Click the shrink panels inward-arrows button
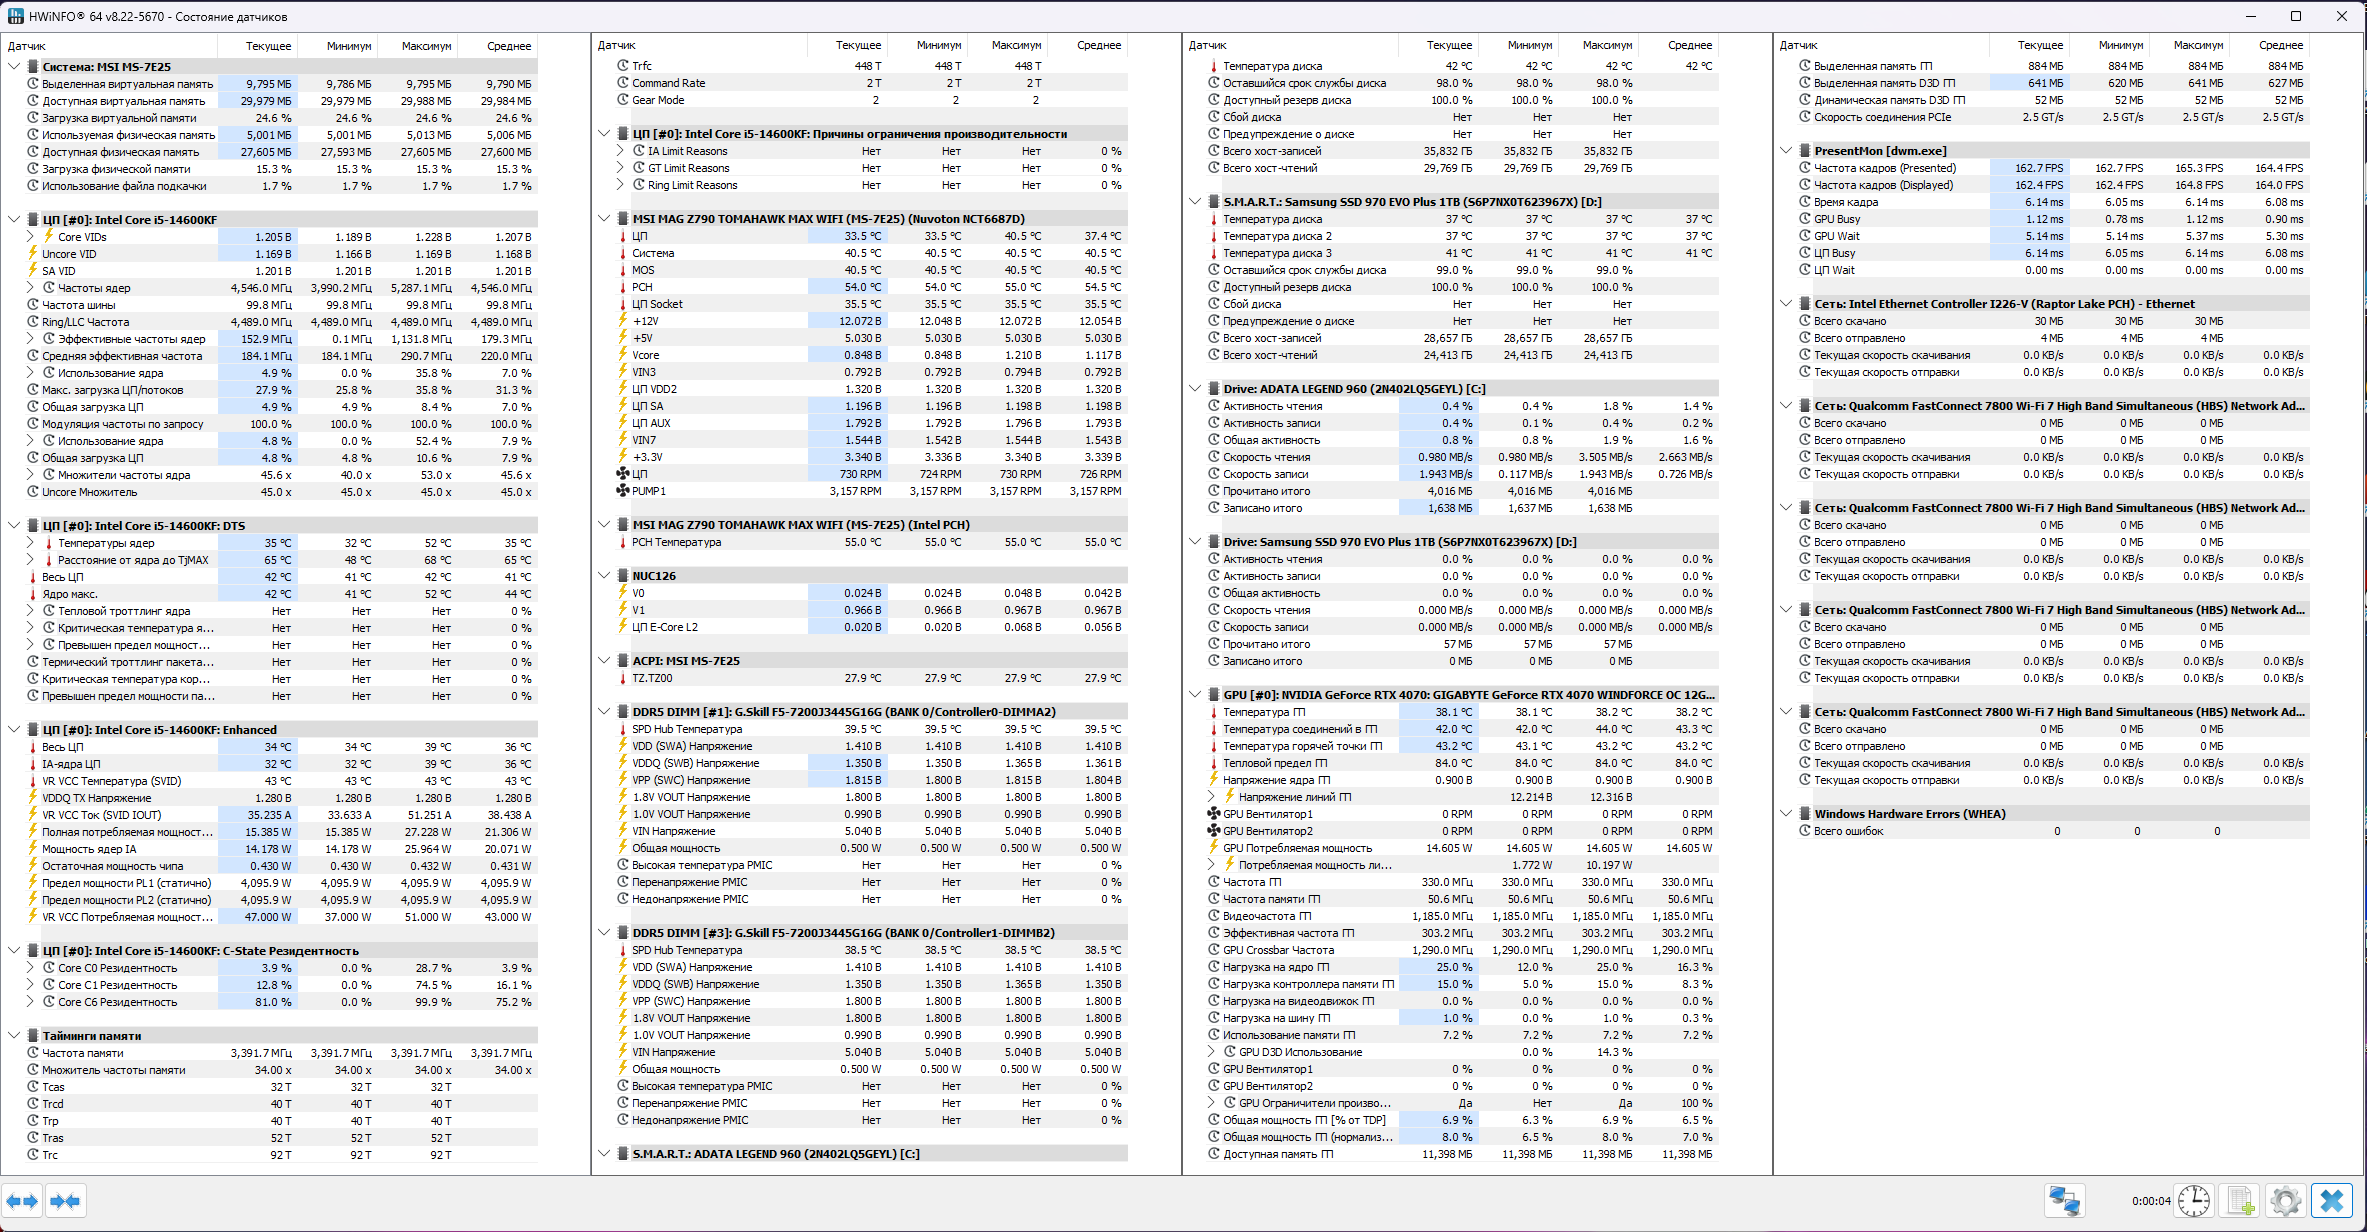The height and width of the screenshot is (1232, 2367). [x=65, y=1201]
